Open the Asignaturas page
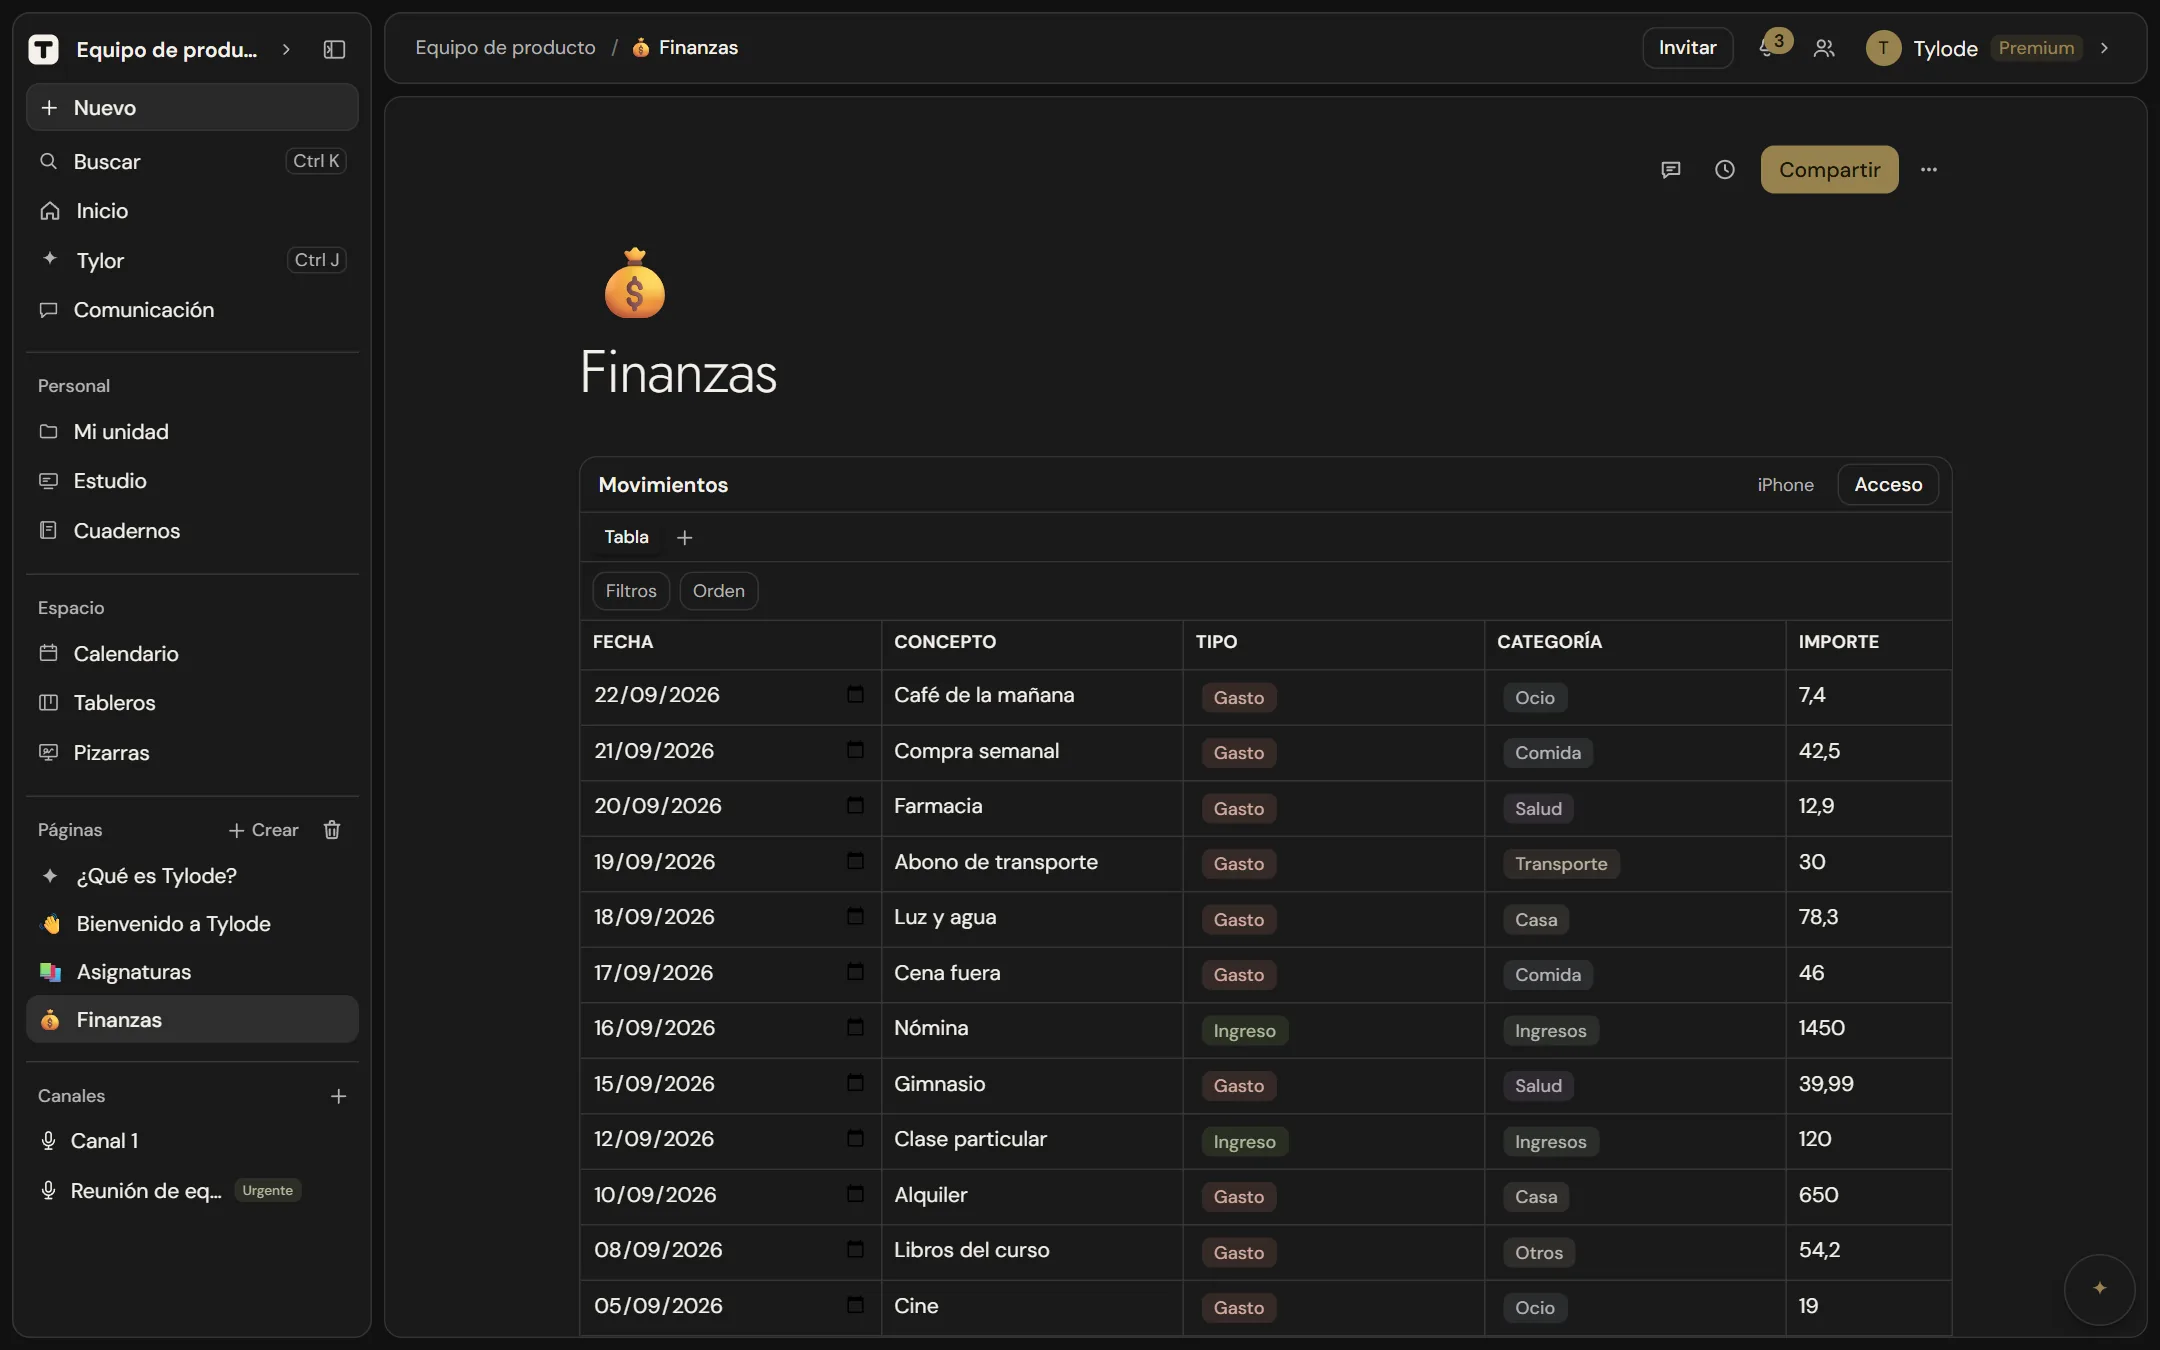2160x1350 pixels. (192, 972)
